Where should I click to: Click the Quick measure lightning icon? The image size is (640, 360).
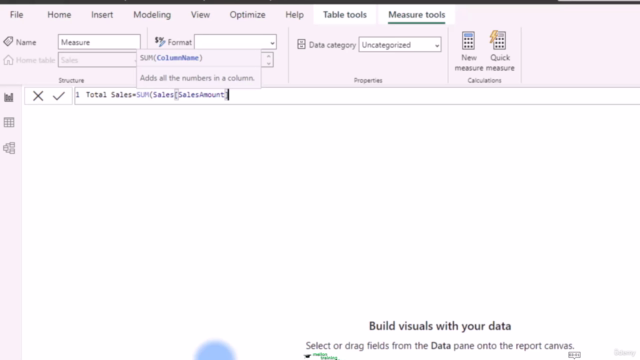(498, 40)
